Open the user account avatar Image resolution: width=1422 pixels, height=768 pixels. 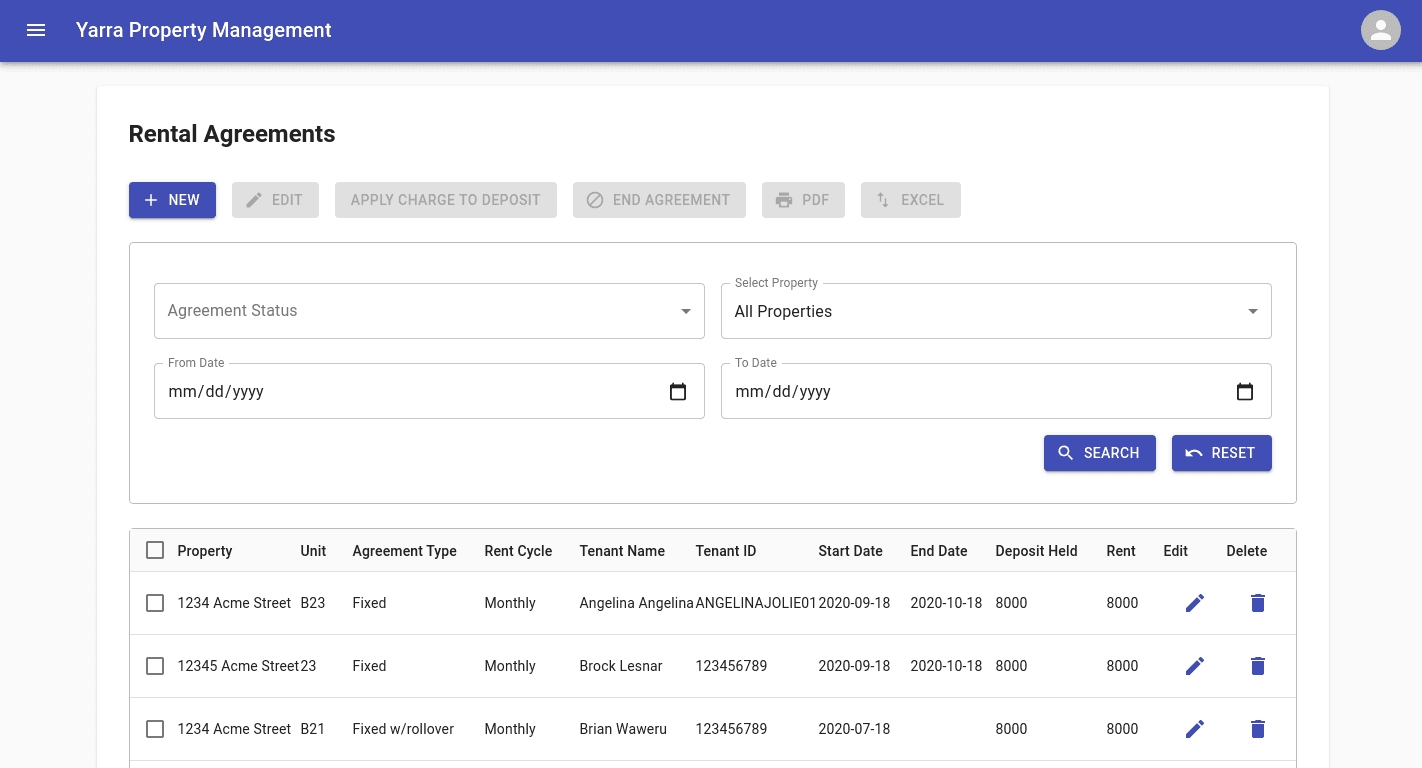1381,30
